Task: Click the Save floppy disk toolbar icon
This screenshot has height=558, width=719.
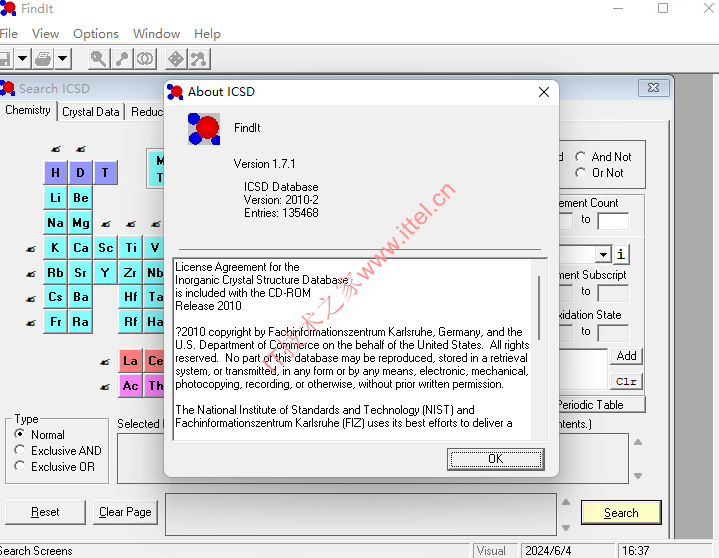Action: point(5,59)
